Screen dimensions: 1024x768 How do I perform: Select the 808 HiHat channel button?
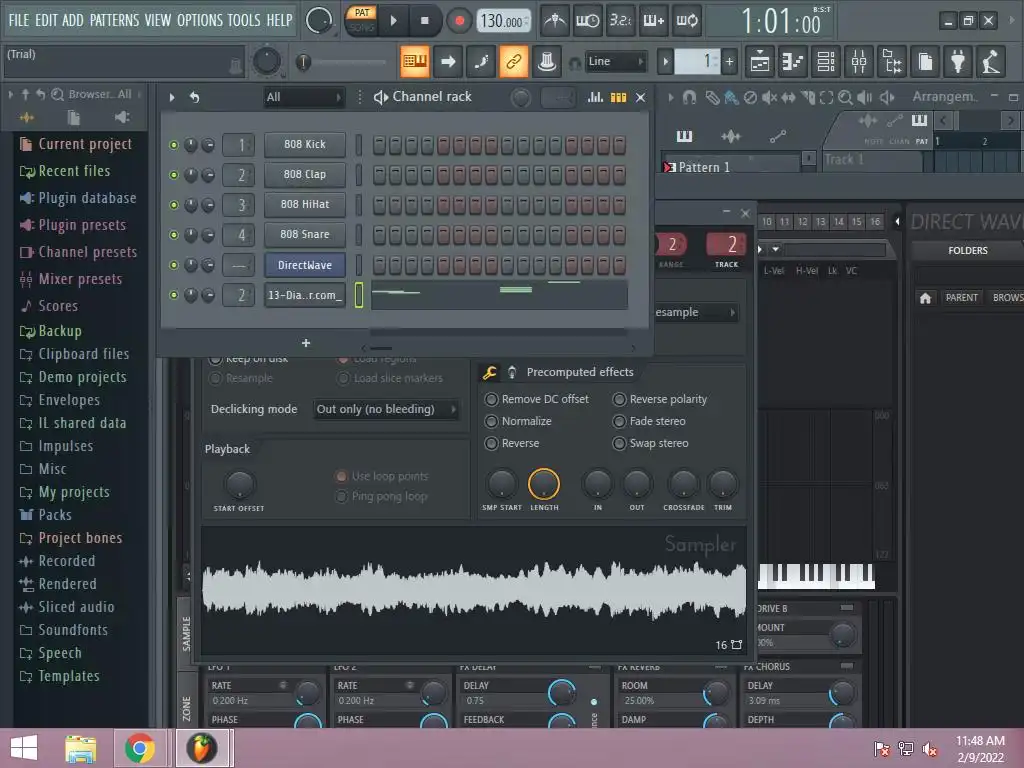[x=305, y=204]
